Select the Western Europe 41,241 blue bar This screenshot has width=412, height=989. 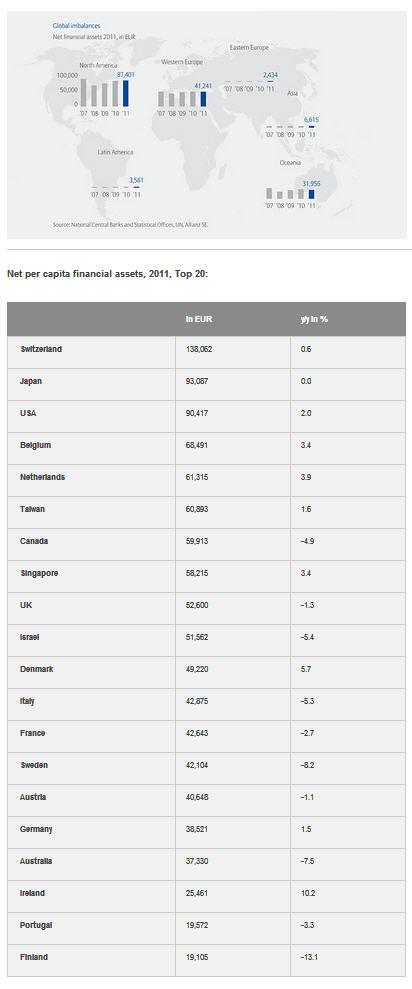(203, 99)
